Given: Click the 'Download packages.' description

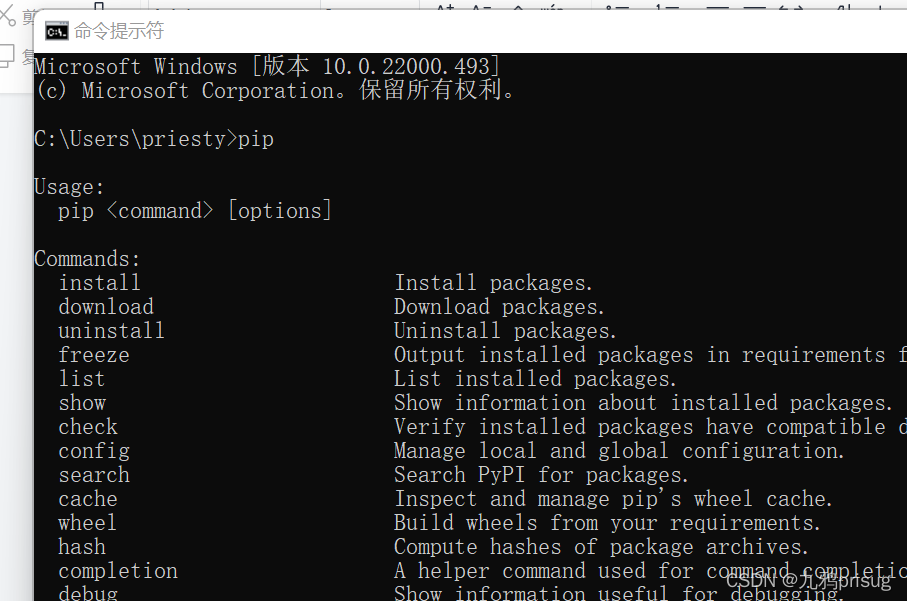Looking at the screenshot, I should pyautogui.click(x=499, y=307).
